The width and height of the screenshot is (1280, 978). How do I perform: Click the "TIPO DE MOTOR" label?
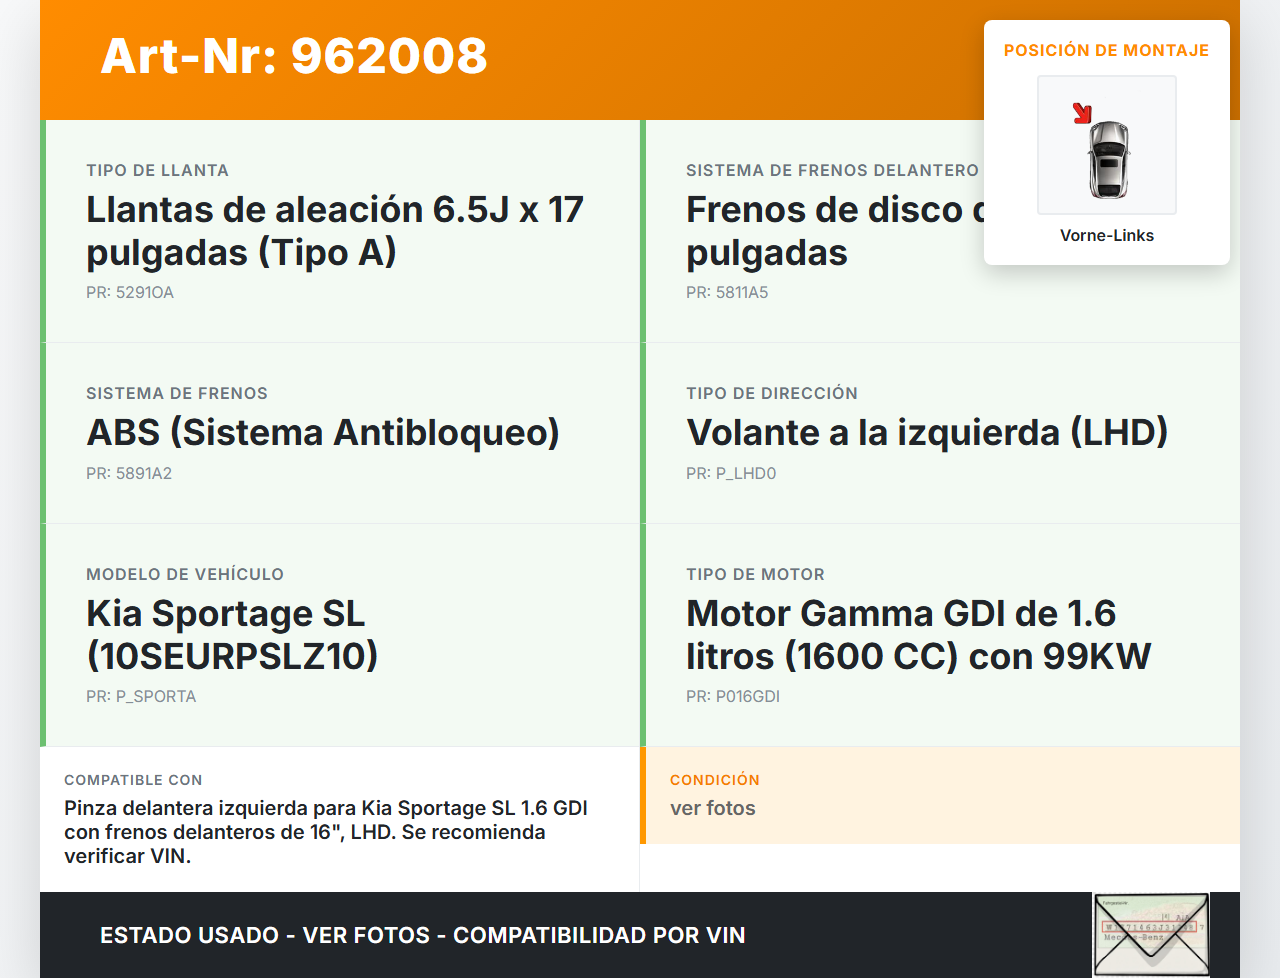pyautogui.click(x=755, y=574)
